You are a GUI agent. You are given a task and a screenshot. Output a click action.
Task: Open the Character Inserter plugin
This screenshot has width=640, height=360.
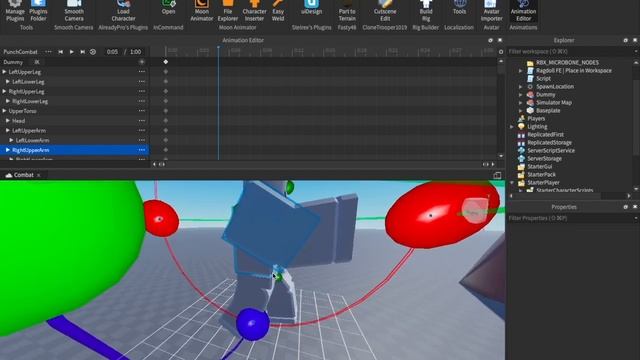coord(254,11)
